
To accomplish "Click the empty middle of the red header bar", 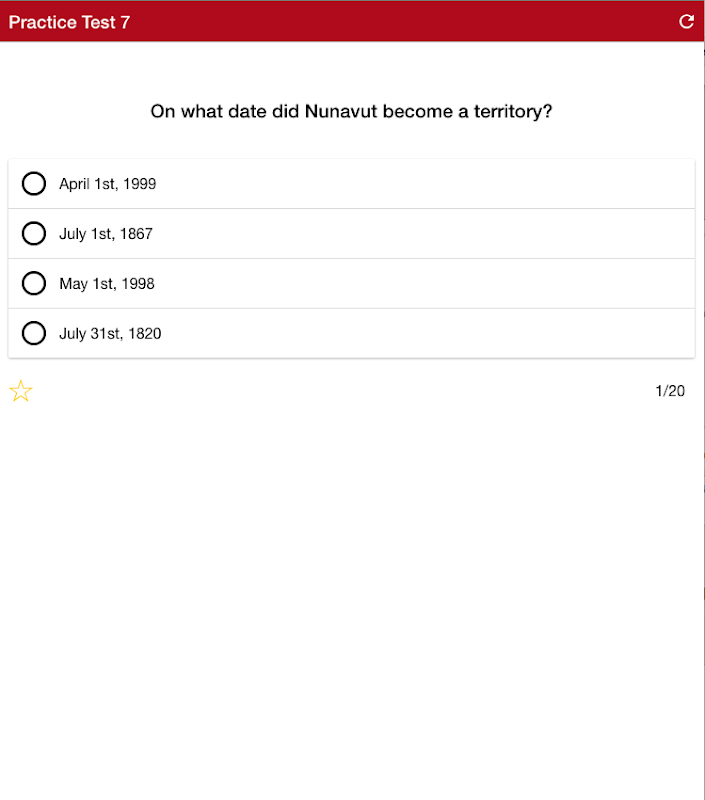I will pos(380,22).
